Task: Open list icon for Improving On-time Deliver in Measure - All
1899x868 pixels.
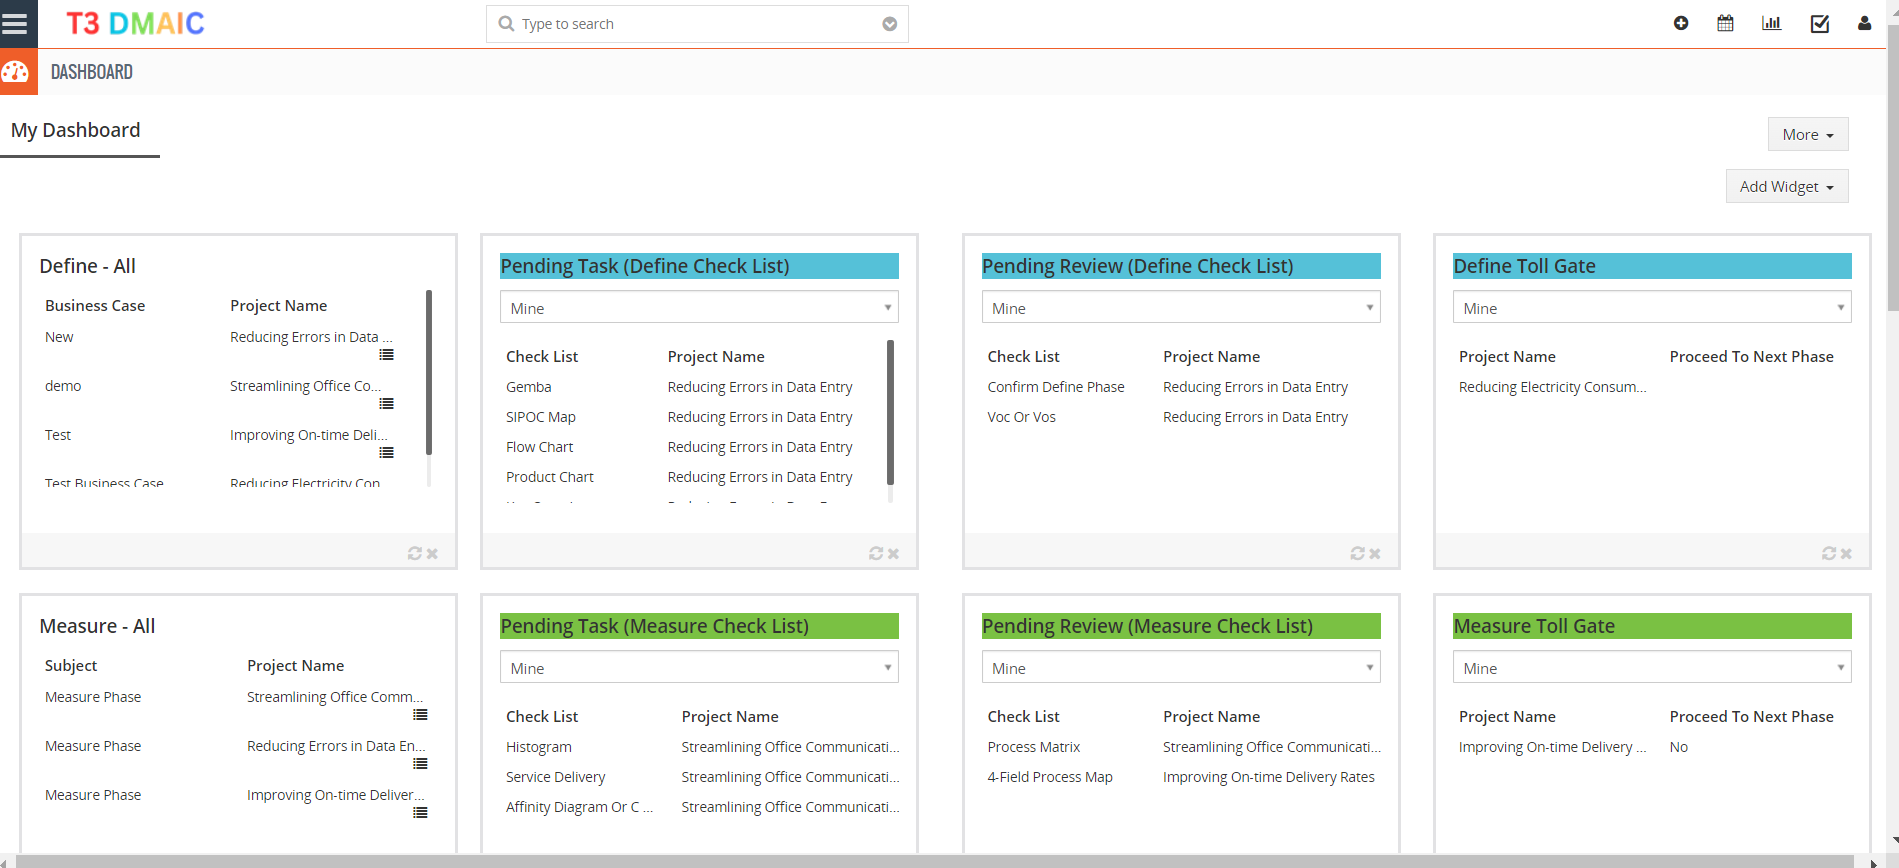Action: [421, 813]
